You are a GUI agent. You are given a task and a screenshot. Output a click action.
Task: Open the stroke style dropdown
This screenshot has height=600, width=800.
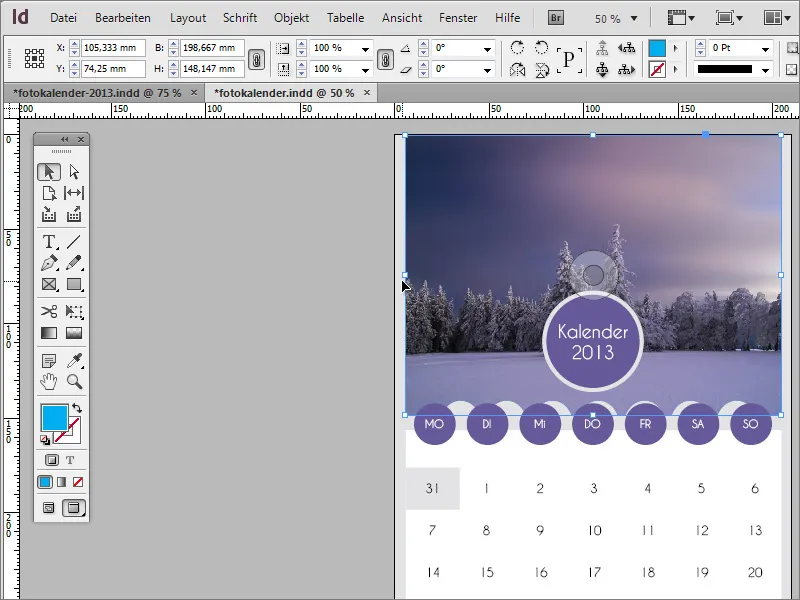pos(765,70)
